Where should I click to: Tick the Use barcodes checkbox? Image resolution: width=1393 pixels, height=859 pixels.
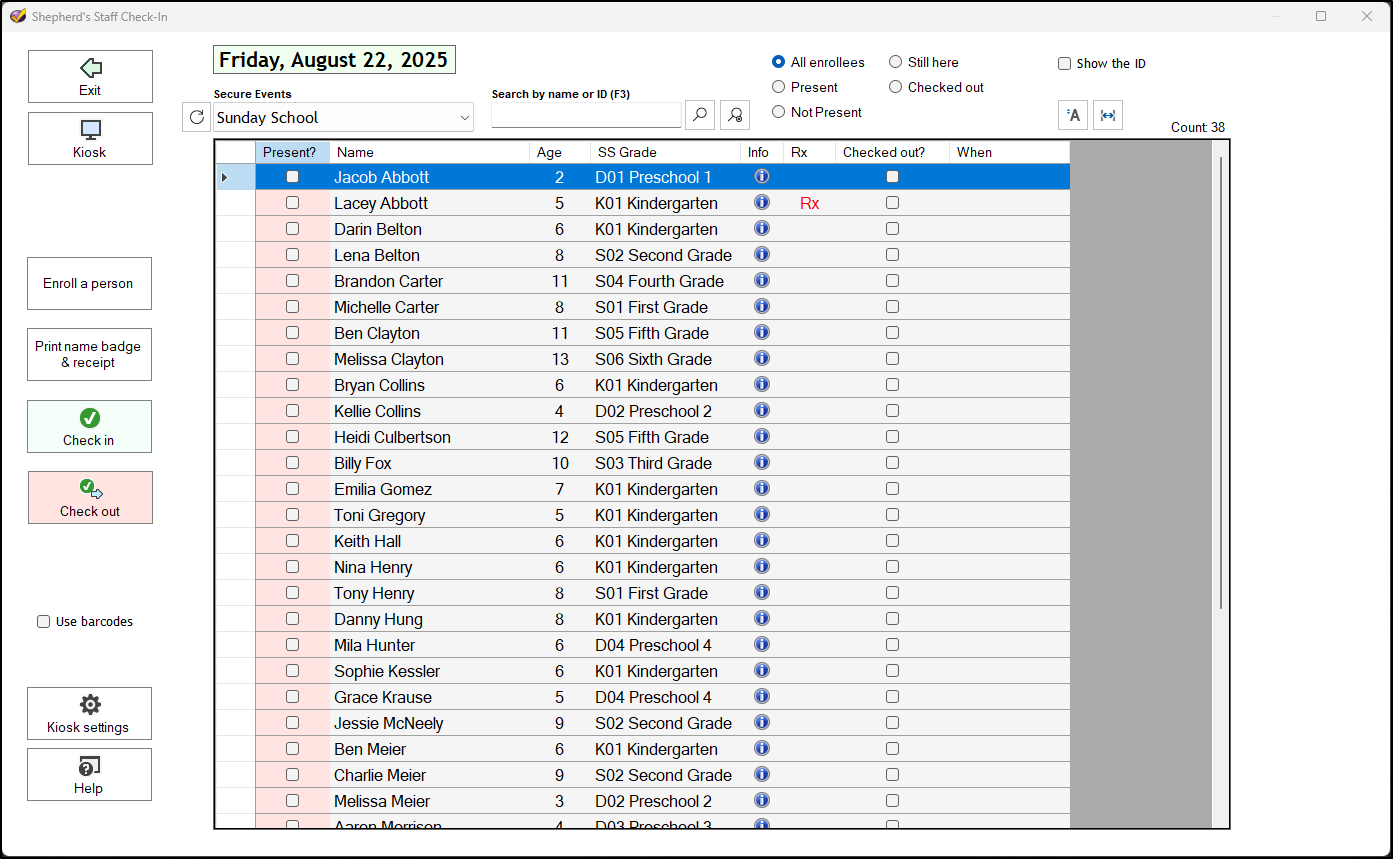pyautogui.click(x=44, y=622)
